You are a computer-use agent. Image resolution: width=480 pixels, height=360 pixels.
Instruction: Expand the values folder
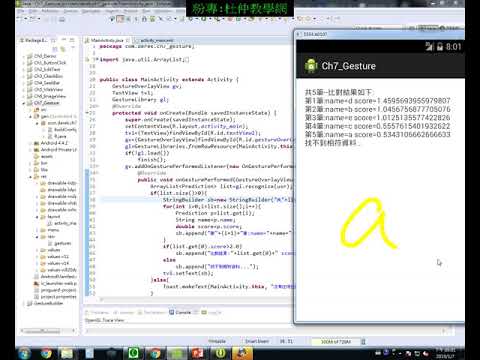pyautogui.click(x=37, y=250)
